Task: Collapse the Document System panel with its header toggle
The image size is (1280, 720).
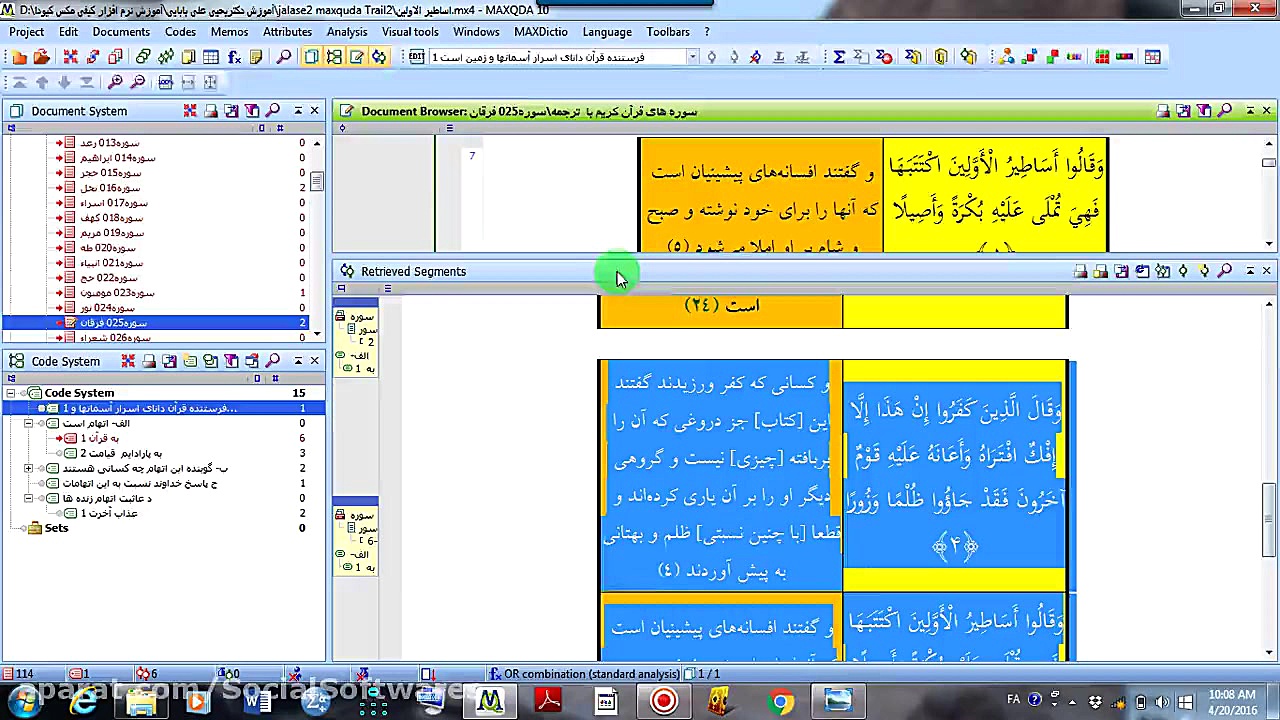Action: click(x=298, y=110)
